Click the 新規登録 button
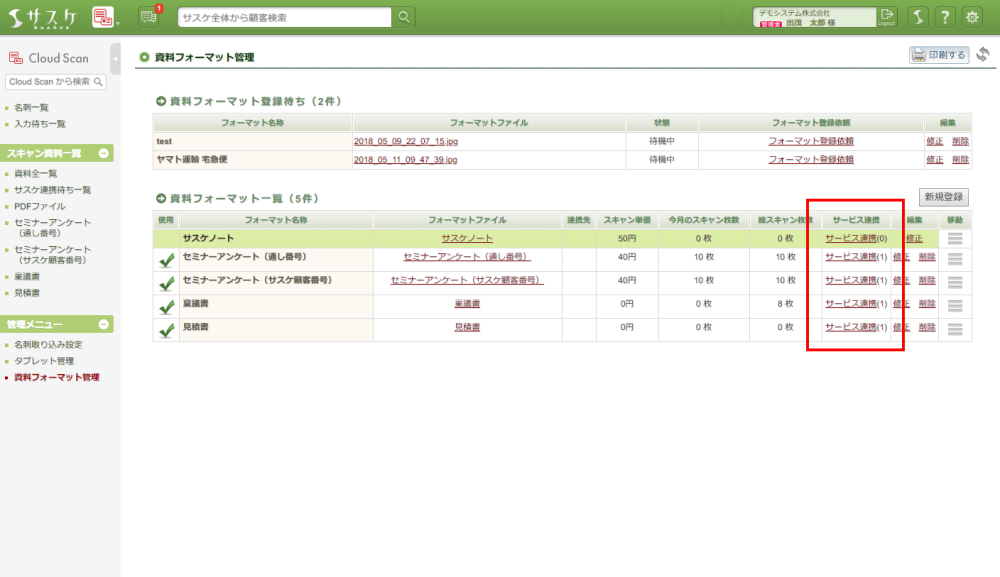Screen dimensions: 1000x577 click(x=944, y=198)
